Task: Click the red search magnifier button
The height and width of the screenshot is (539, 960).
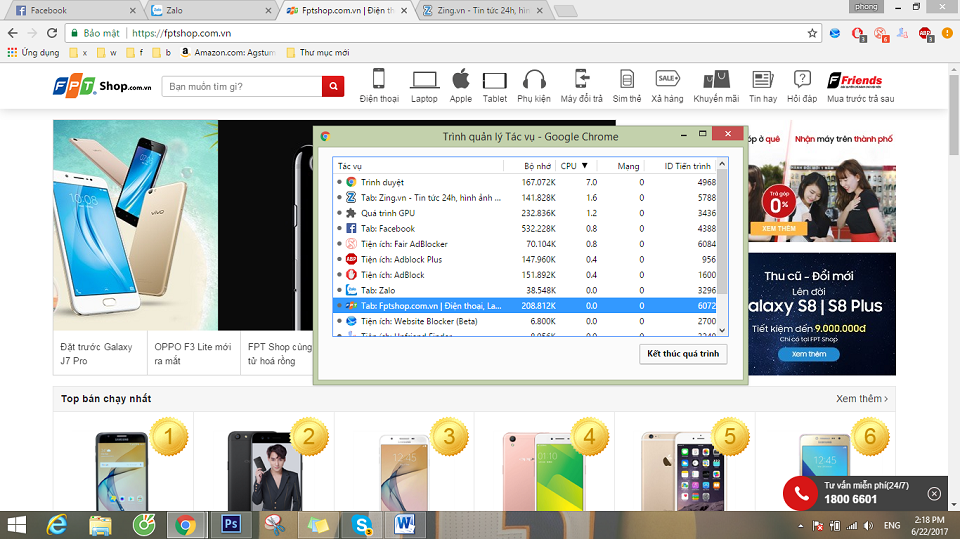Action: (333, 86)
